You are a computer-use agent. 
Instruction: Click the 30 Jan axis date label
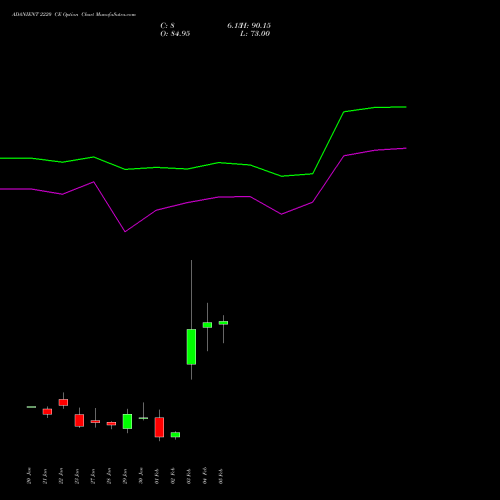coord(141,476)
